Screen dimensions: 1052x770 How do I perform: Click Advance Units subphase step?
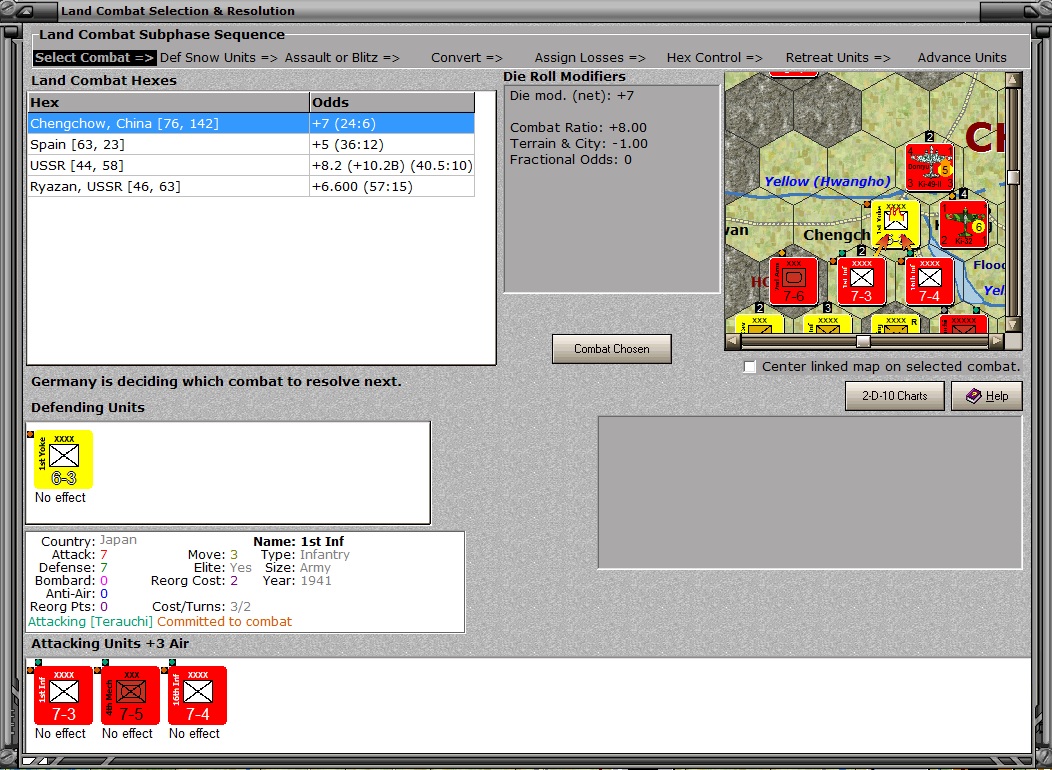pyautogui.click(x=962, y=58)
